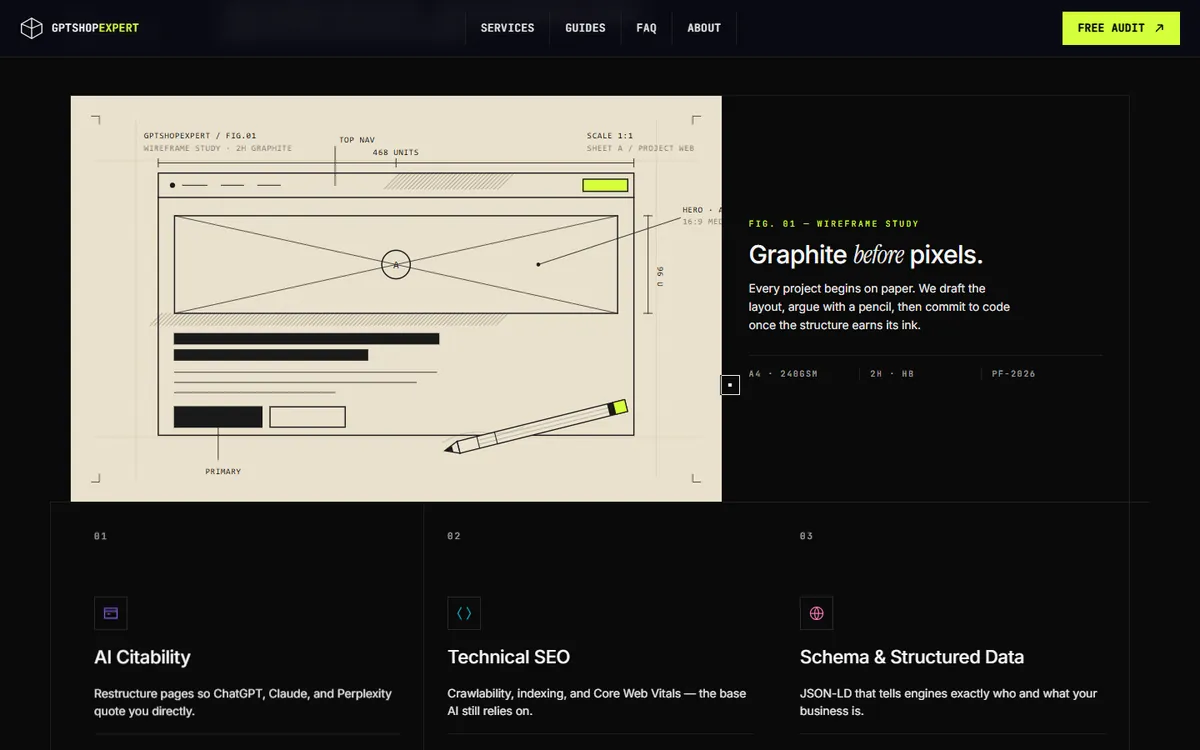
Task: Click the "PRIMARY" annotation in wireframe
Action: coord(223,471)
